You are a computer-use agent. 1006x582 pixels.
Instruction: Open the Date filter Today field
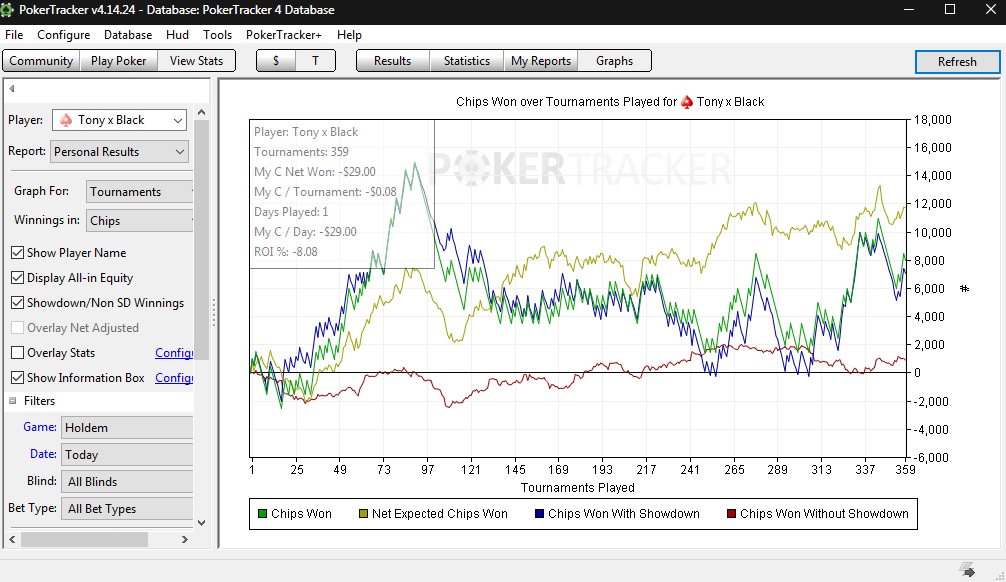(127, 455)
